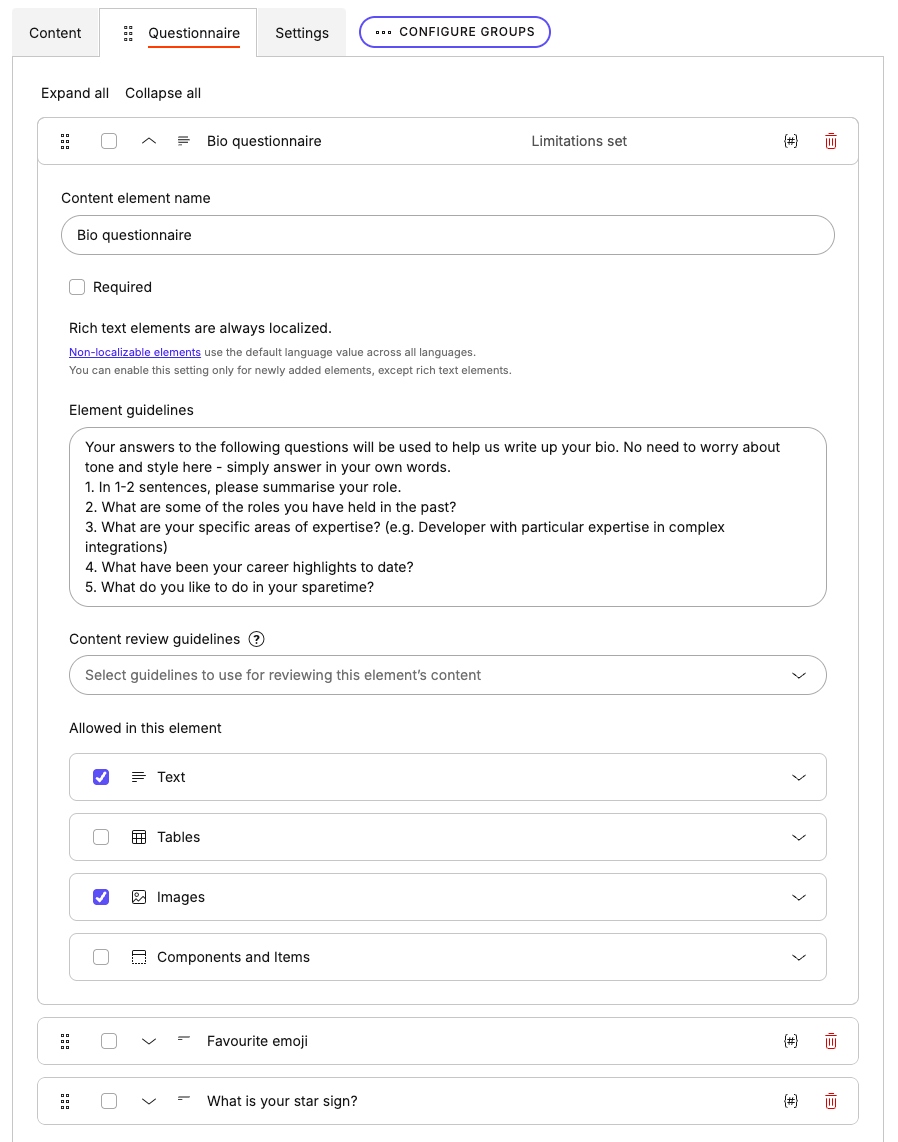The width and height of the screenshot is (898, 1142).
Task: Uncheck the Text allowed option
Action: [x=101, y=777]
